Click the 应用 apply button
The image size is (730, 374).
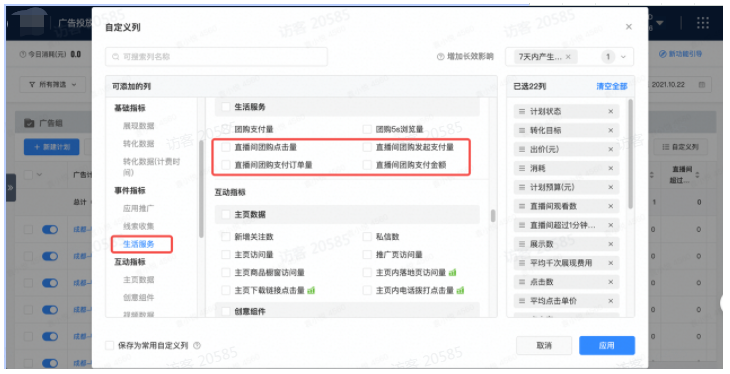point(607,346)
